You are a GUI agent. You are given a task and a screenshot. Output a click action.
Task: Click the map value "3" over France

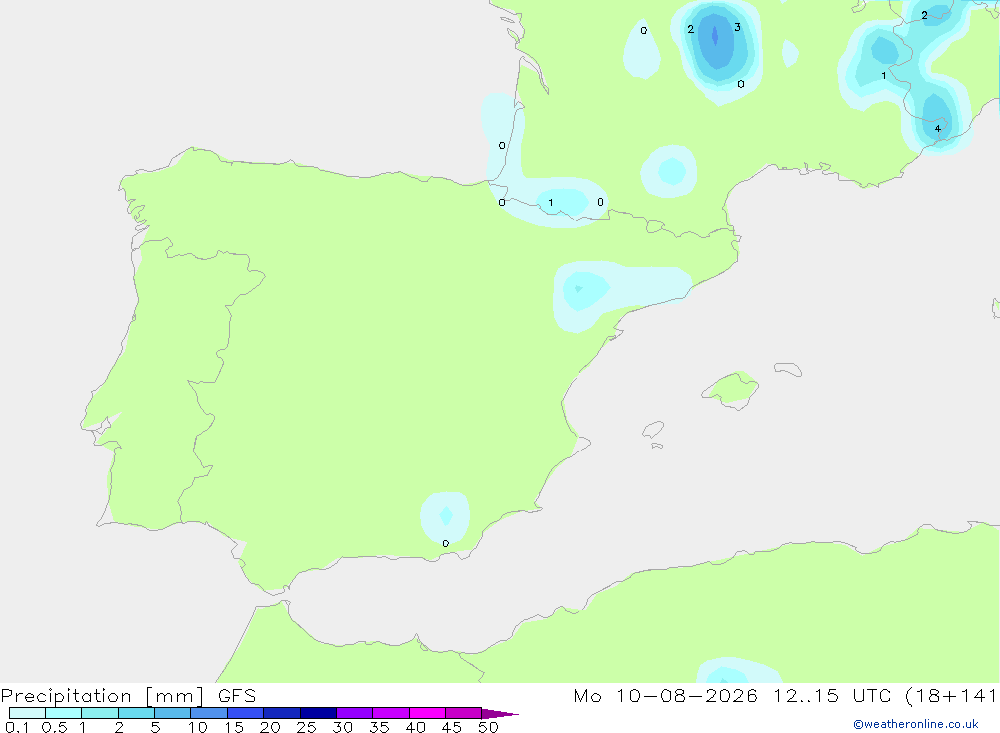(737, 27)
